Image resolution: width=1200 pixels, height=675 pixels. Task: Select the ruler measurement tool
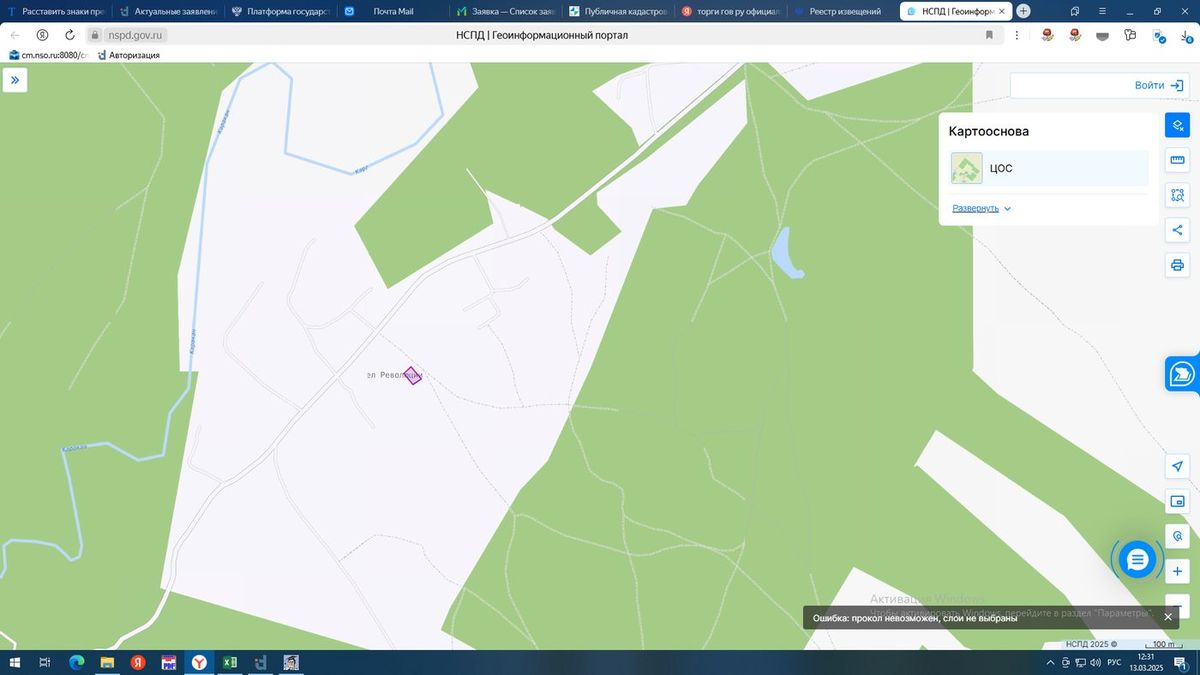point(1178,160)
